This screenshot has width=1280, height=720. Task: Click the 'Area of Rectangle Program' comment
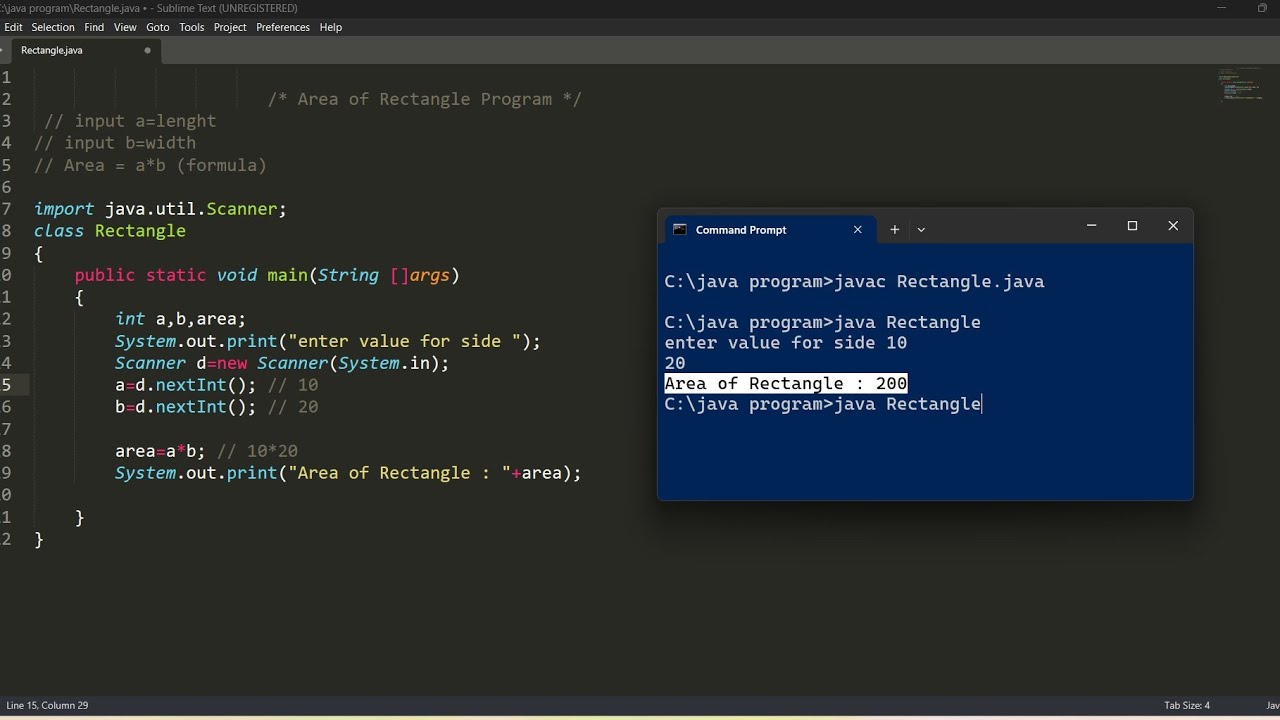424,99
